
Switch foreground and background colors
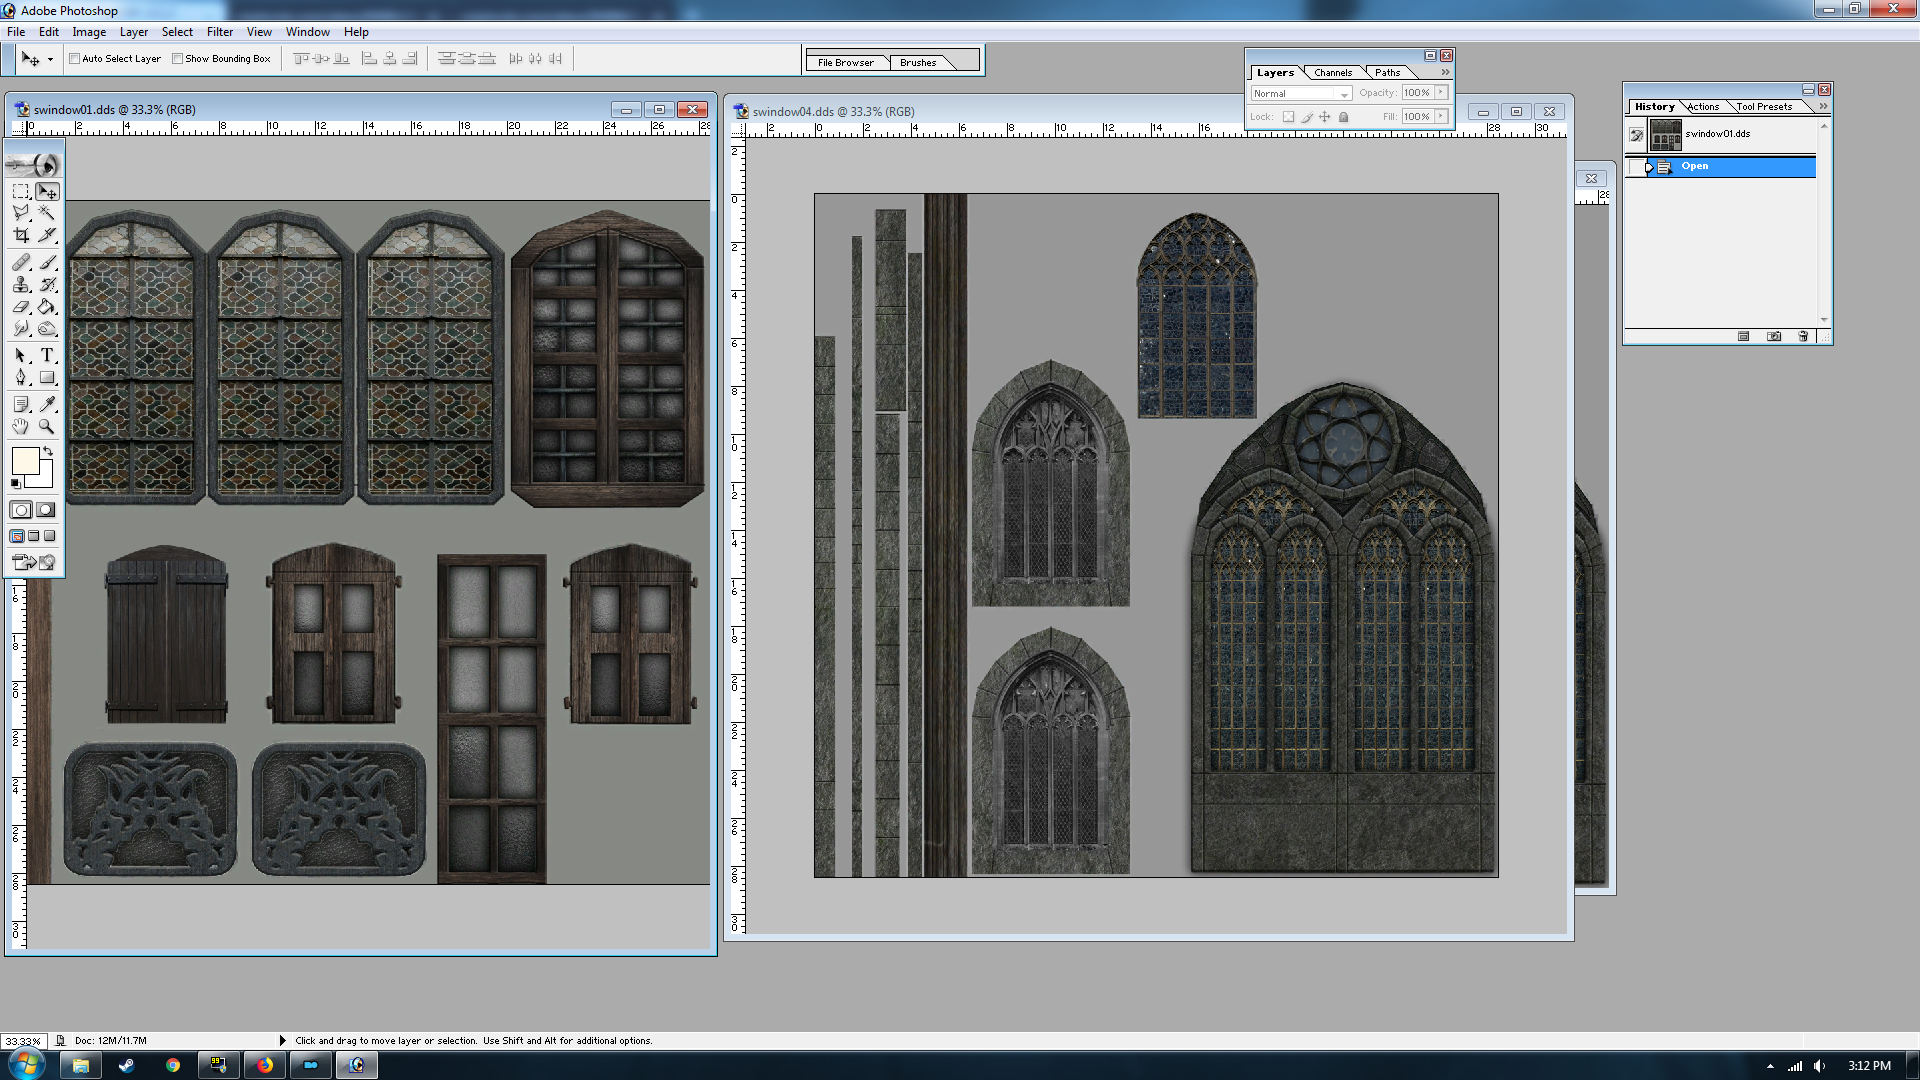48,452
